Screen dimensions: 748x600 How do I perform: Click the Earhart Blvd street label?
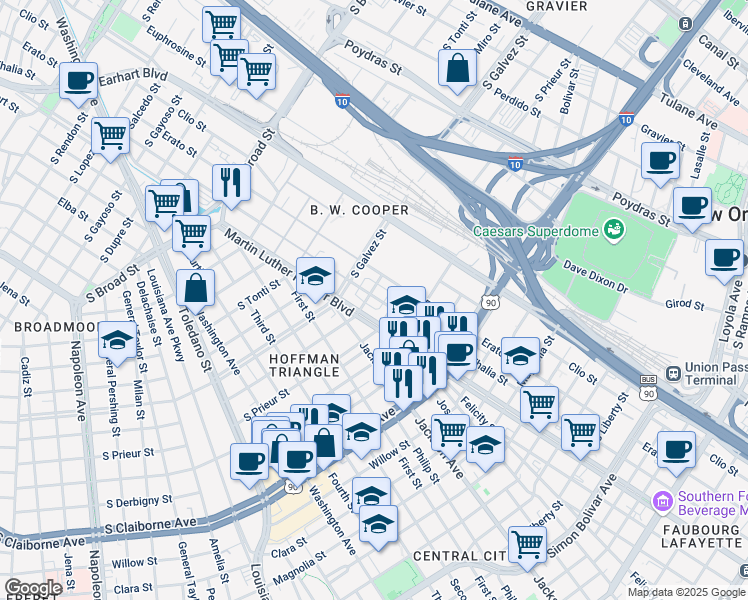click(133, 77)
